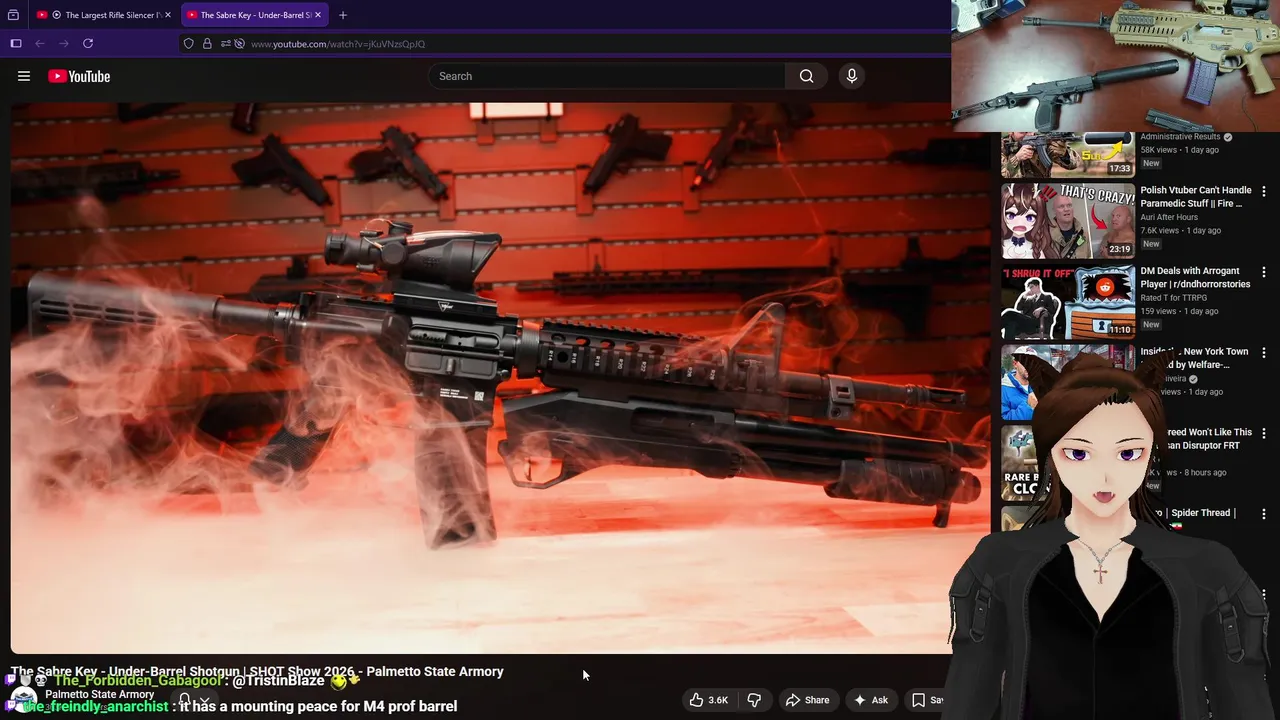The image size is (1280, 720).
Task: Open options for New York Town video
Action: click(x=1264, y=353)
